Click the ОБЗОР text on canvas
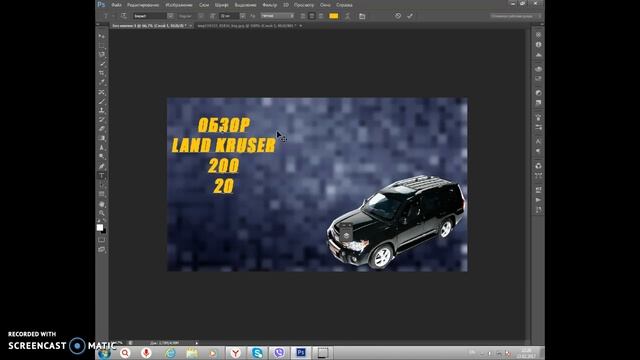The image size is (640, 360). (224, 125)
